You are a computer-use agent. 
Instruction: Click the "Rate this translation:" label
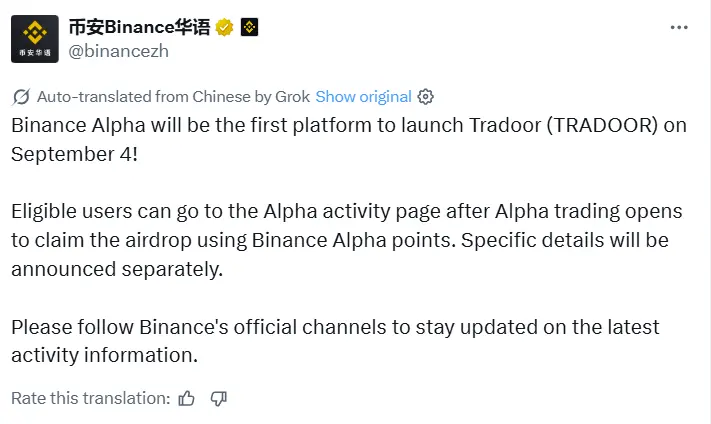coord(91,398)
